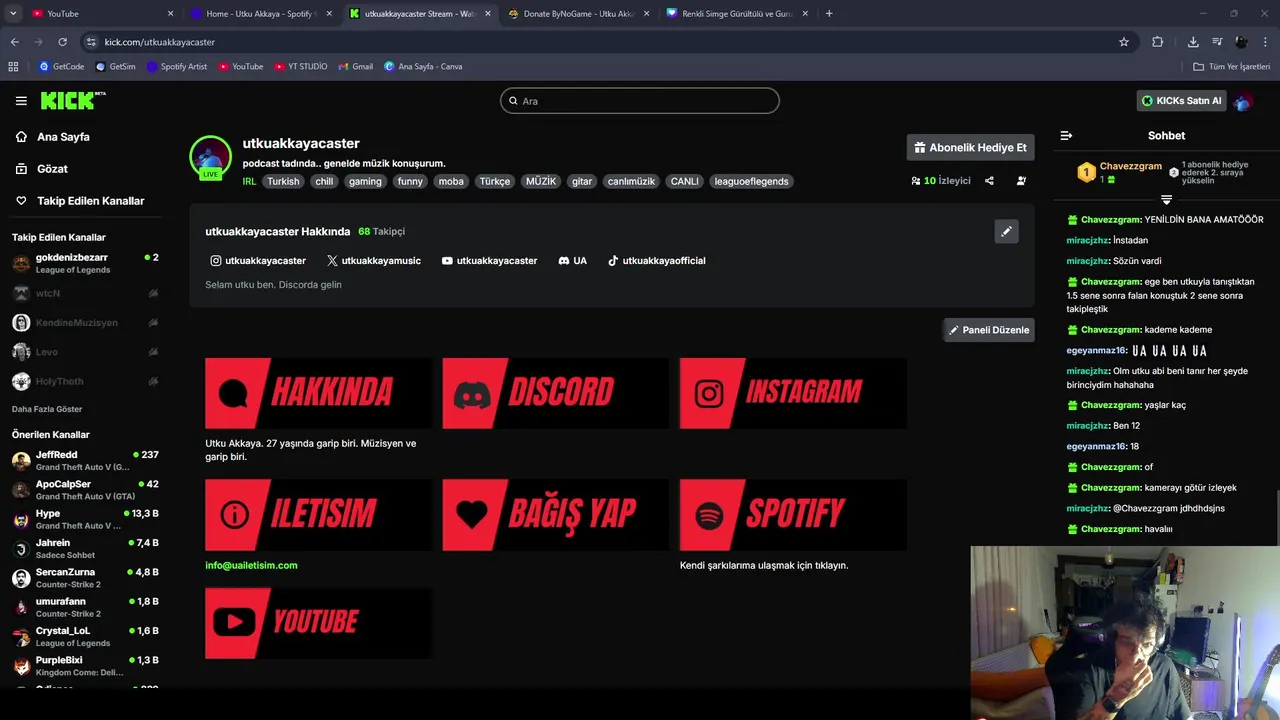Click the info@uailetisim.com email link

click(251, 565)
